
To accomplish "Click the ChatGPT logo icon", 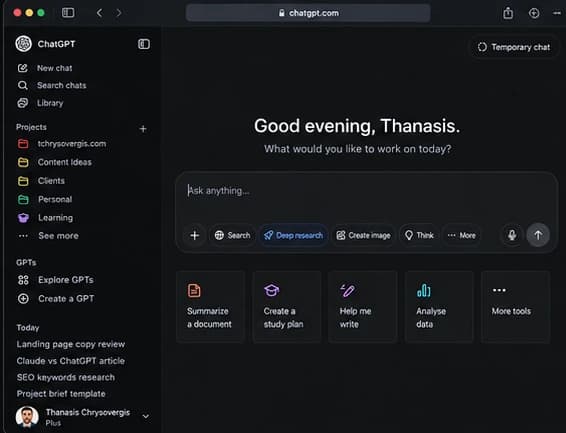I will pos(23,44).
